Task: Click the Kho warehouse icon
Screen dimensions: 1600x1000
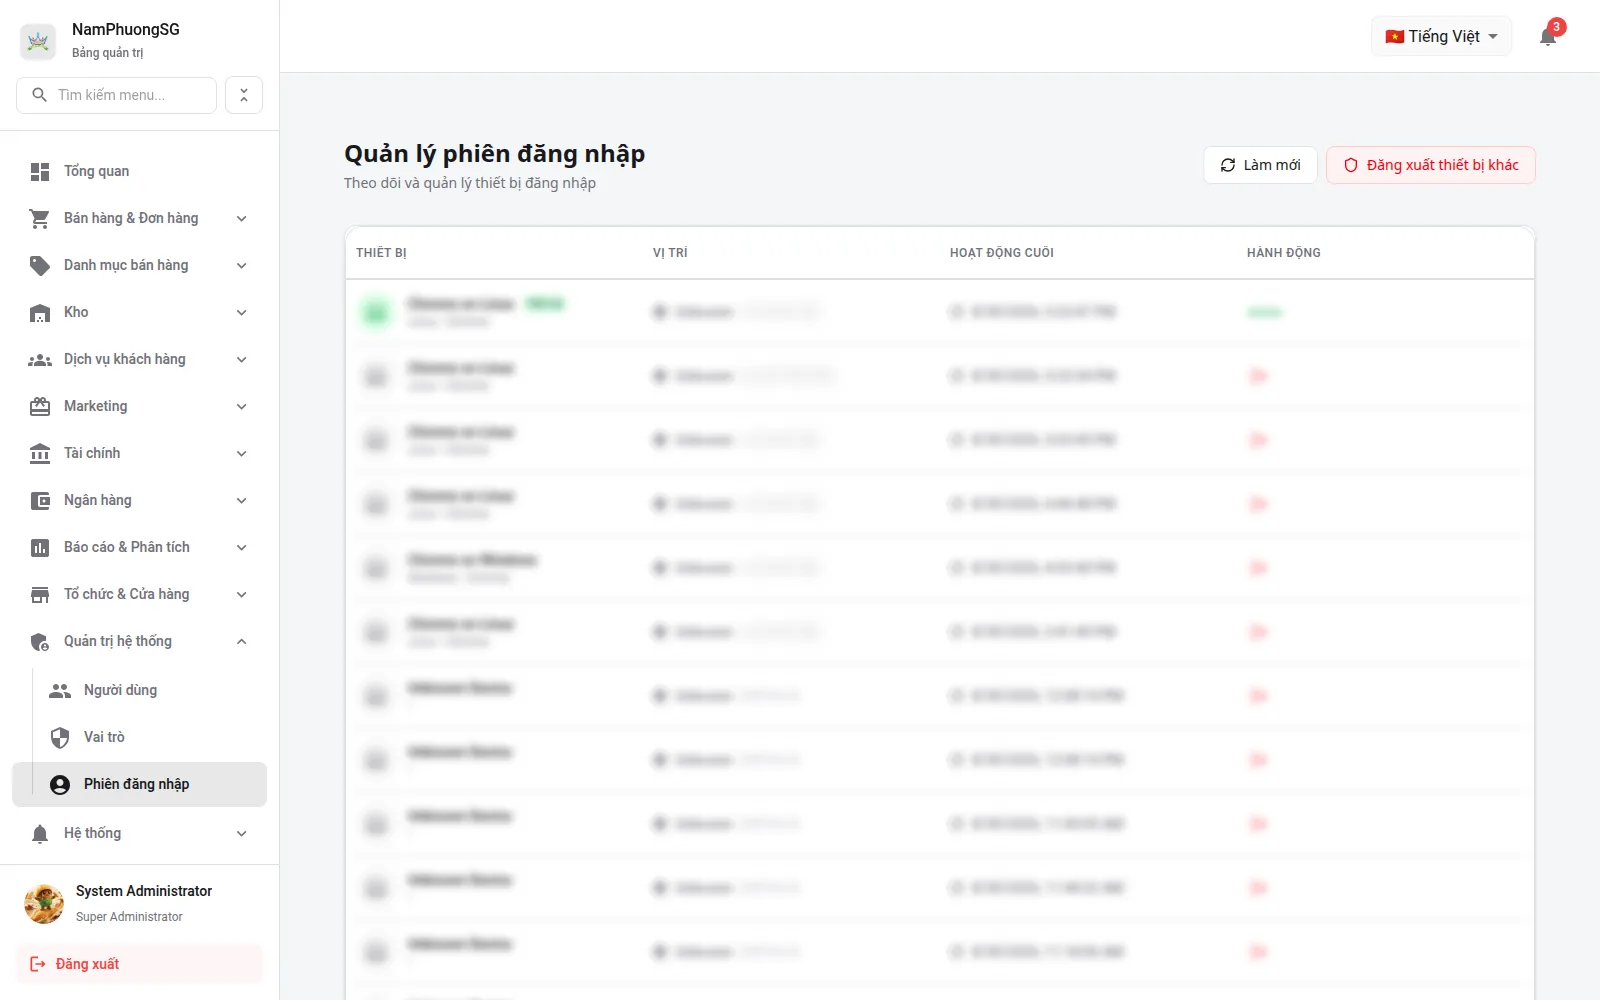Action: pos(40,313)
